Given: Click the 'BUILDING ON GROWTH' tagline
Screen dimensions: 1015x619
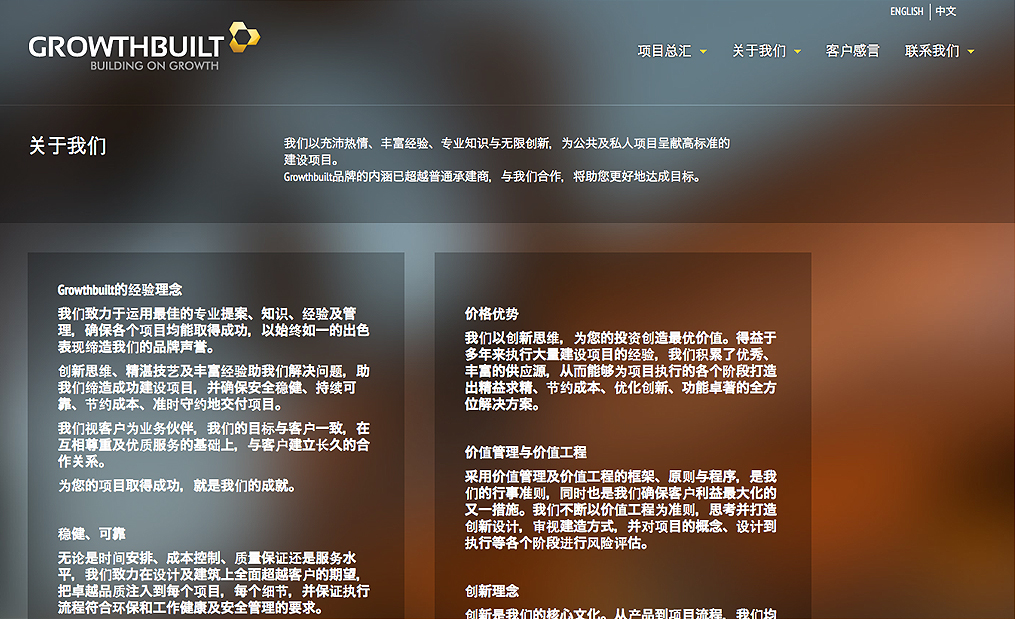Looking at the screenshot, I should [154, 66].
